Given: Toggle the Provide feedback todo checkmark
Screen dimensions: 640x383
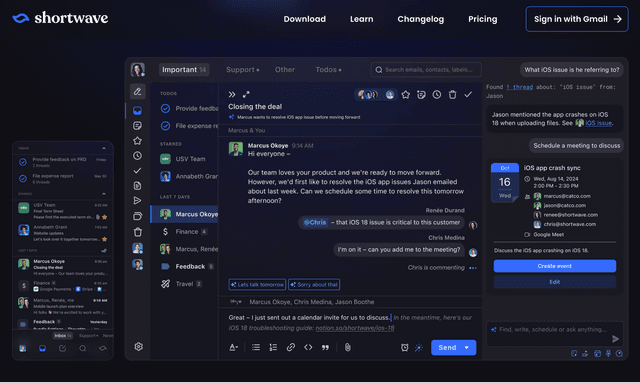Looking at the screenshot, I should tap(165, 109).
